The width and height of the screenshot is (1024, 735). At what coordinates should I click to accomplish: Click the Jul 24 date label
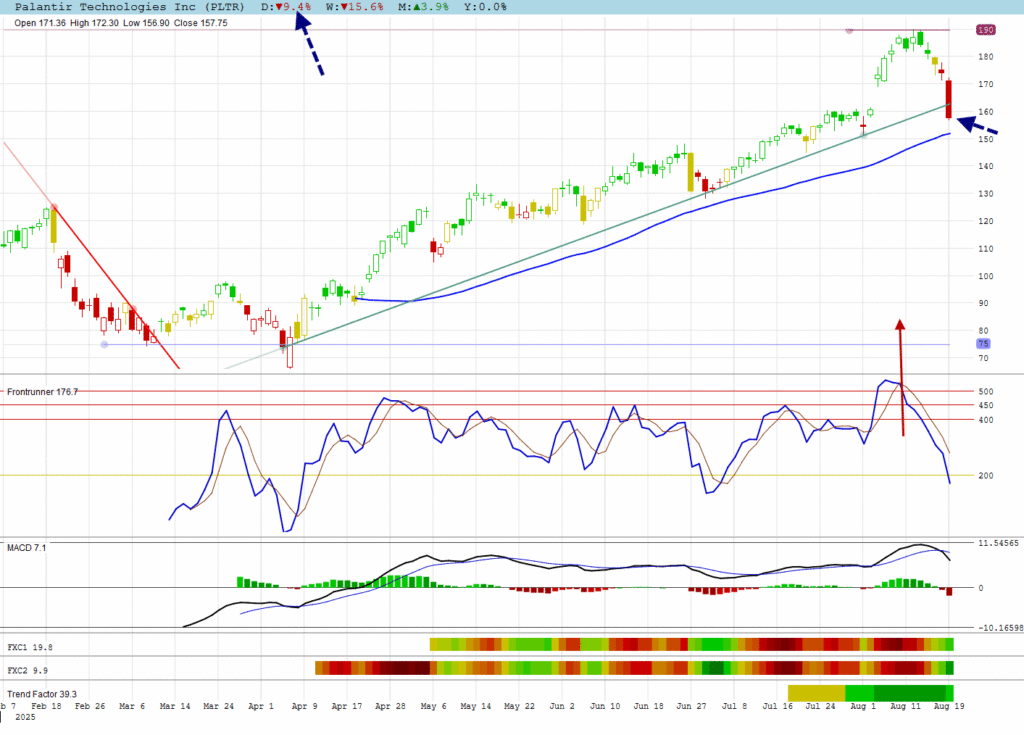[820, 706]
